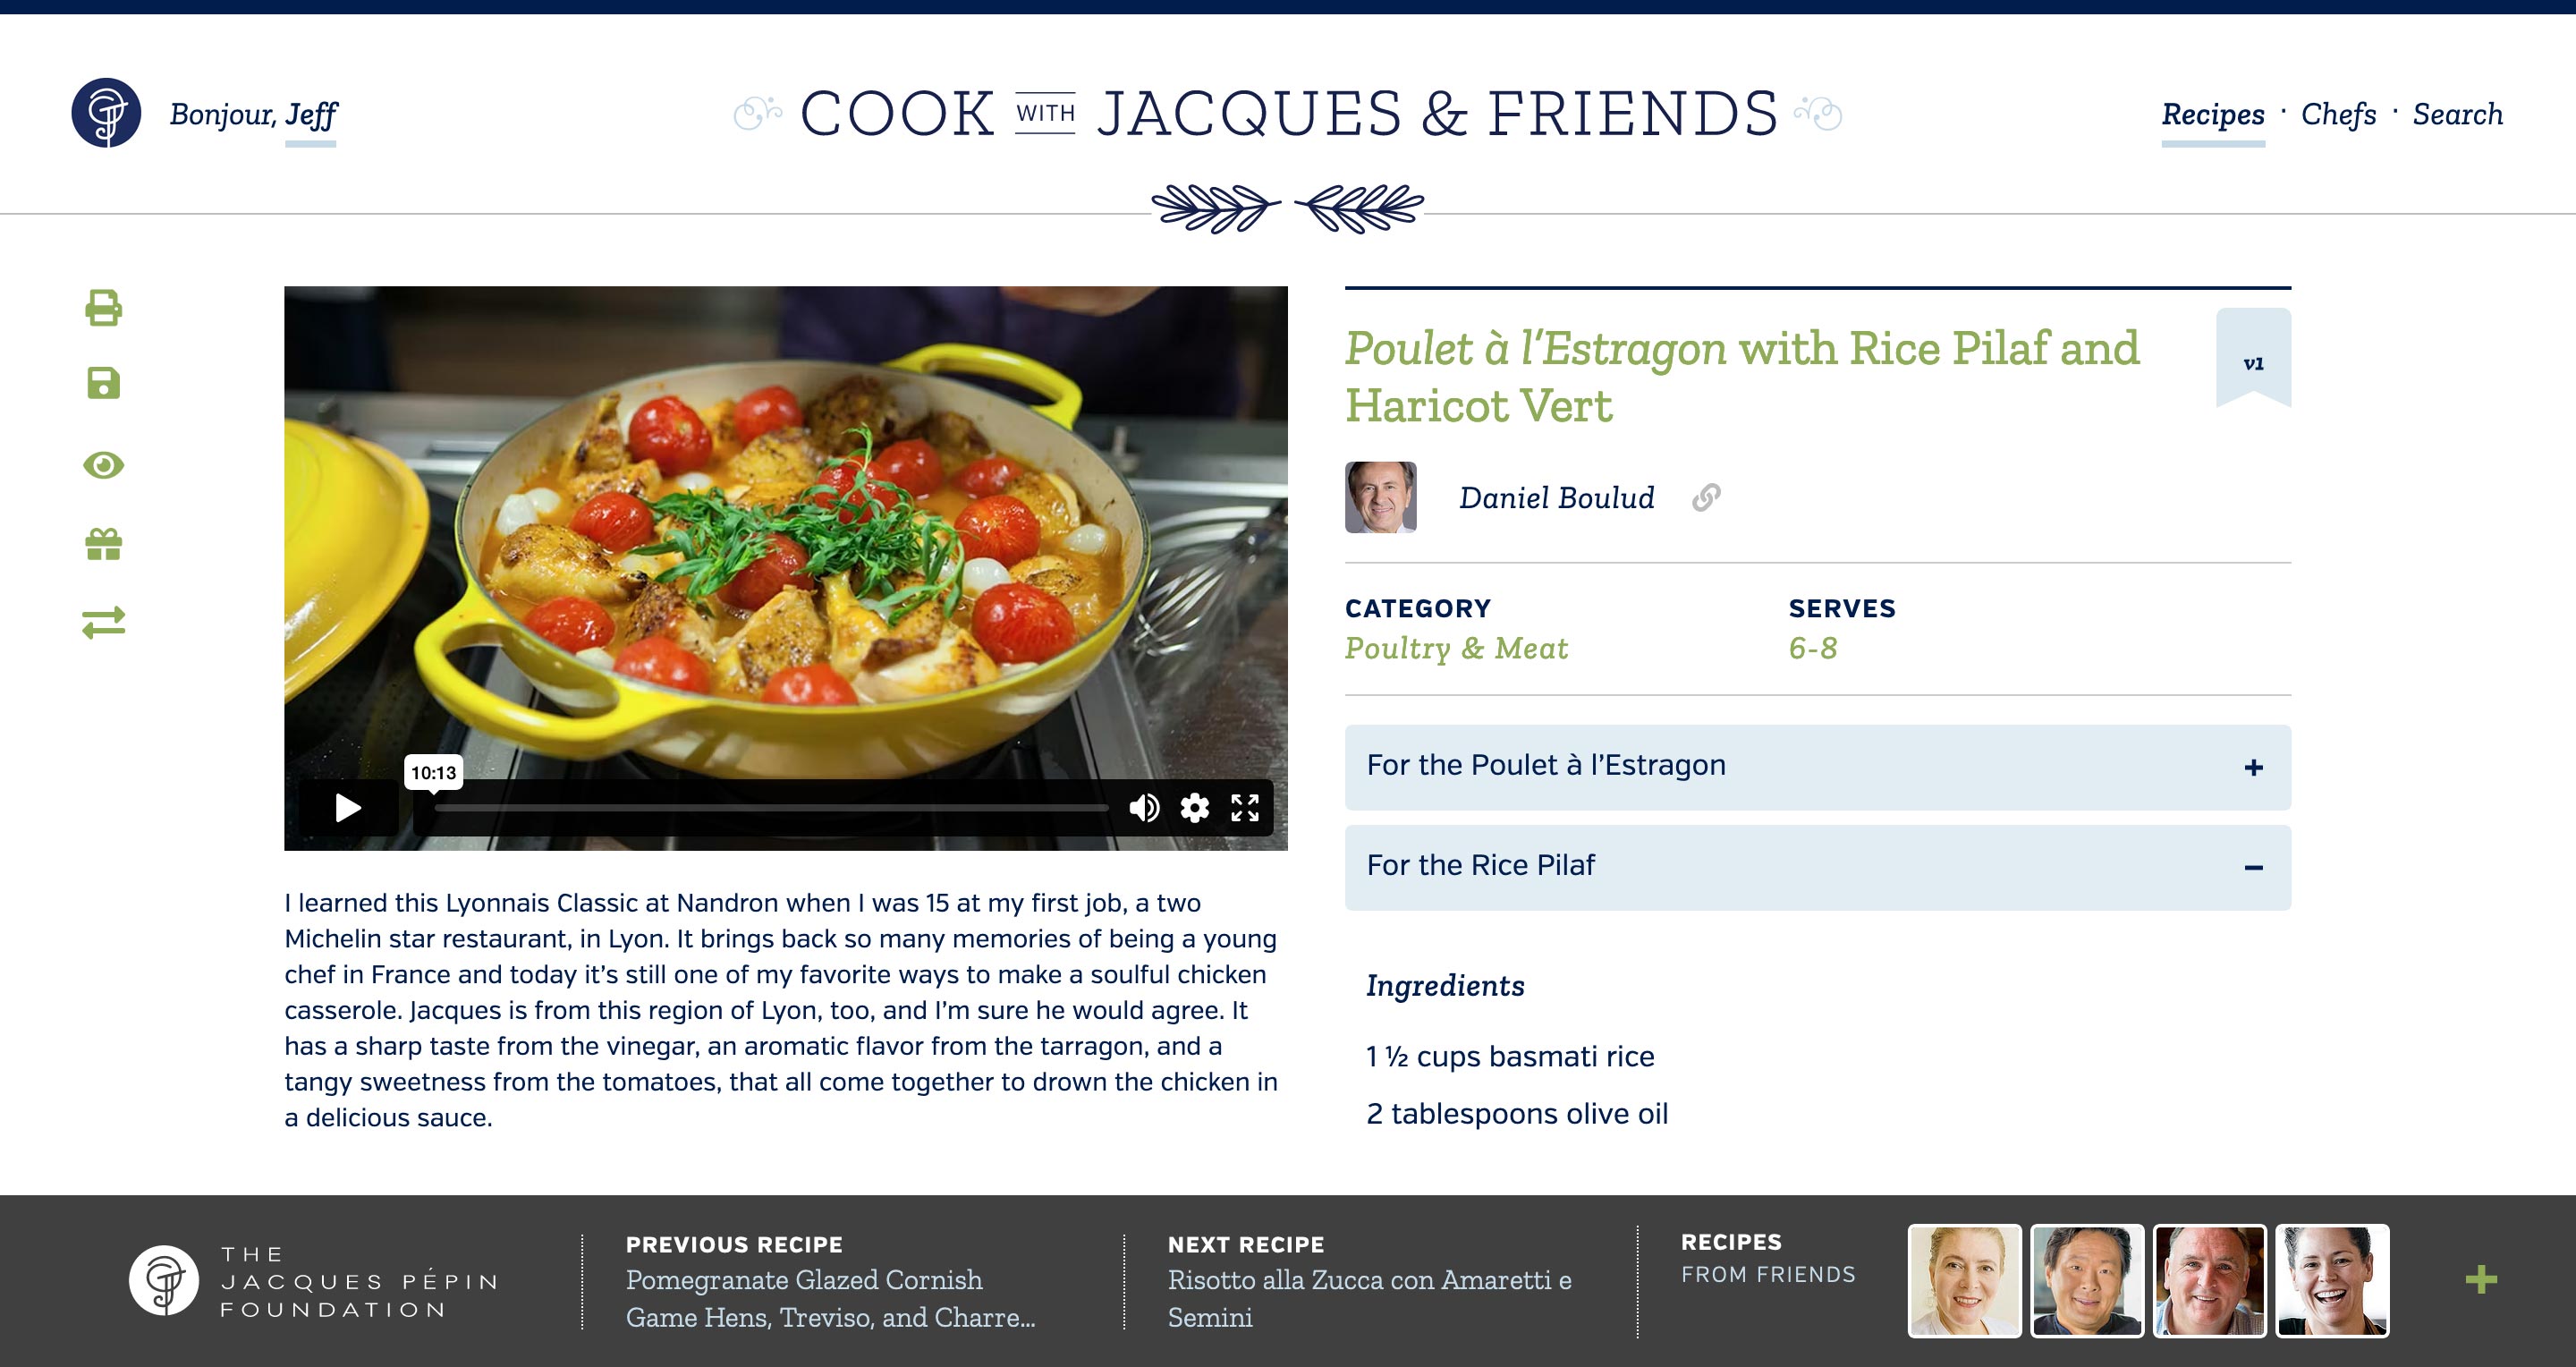Click the video progress bar

click(x=771, y=808)
